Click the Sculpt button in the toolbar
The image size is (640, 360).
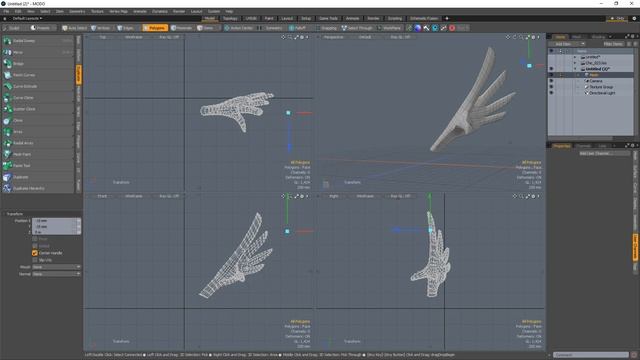pyautogui.click(x=13, y=28)
